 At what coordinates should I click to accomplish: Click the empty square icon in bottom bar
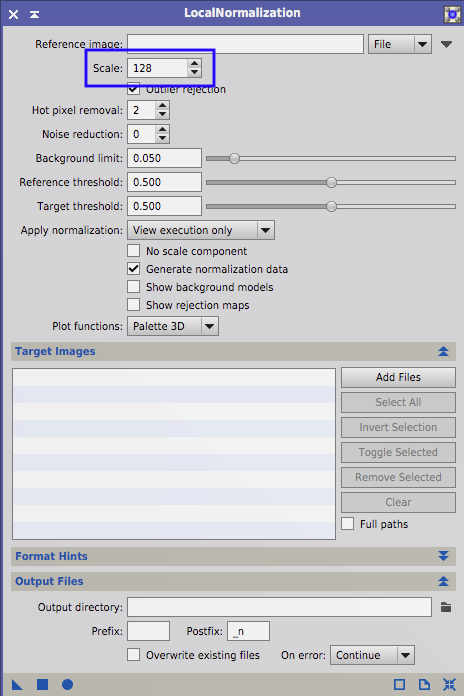[x=399, y=684]
